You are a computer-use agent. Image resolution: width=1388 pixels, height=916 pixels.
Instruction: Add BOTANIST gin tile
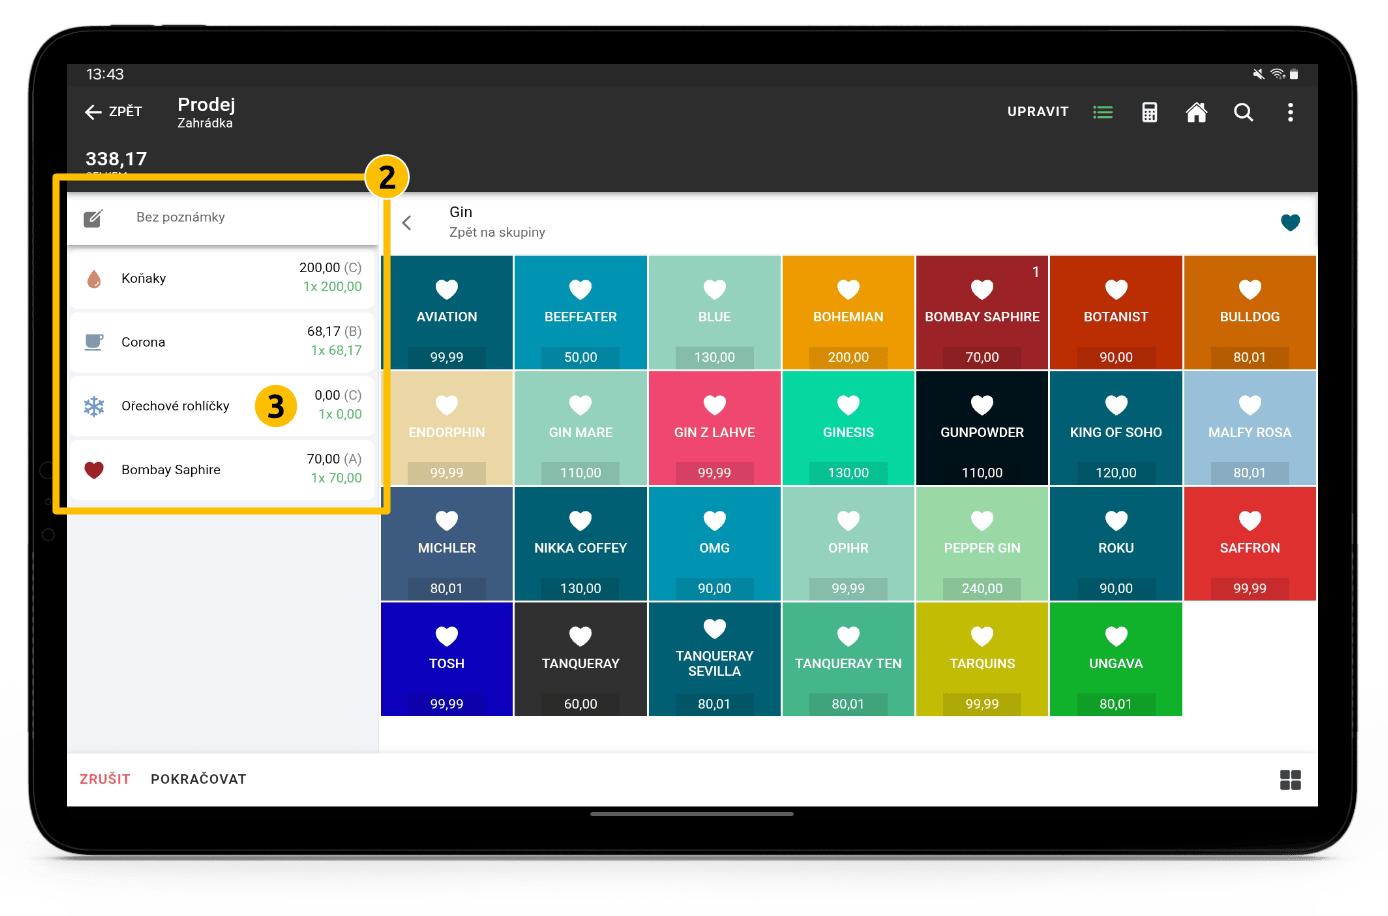point(1116,312)
